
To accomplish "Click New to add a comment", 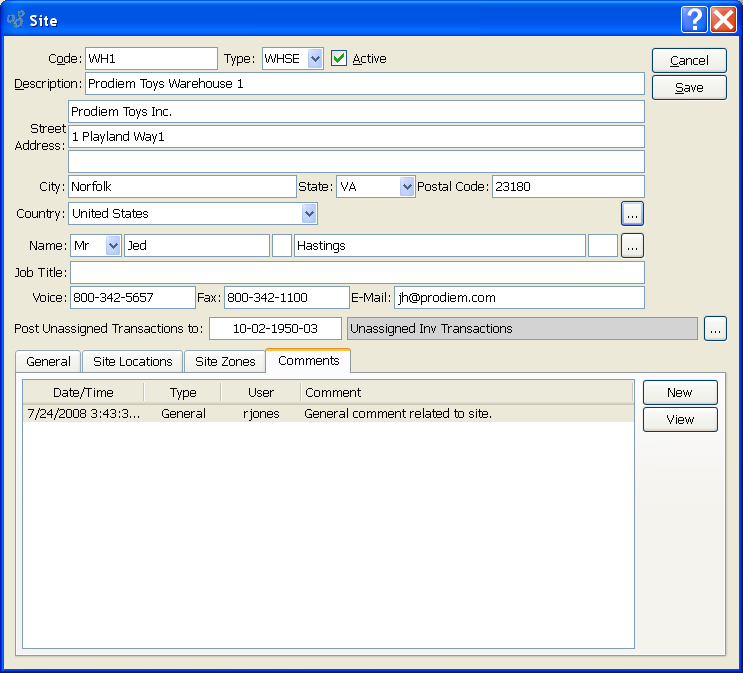I will [680, 393].
